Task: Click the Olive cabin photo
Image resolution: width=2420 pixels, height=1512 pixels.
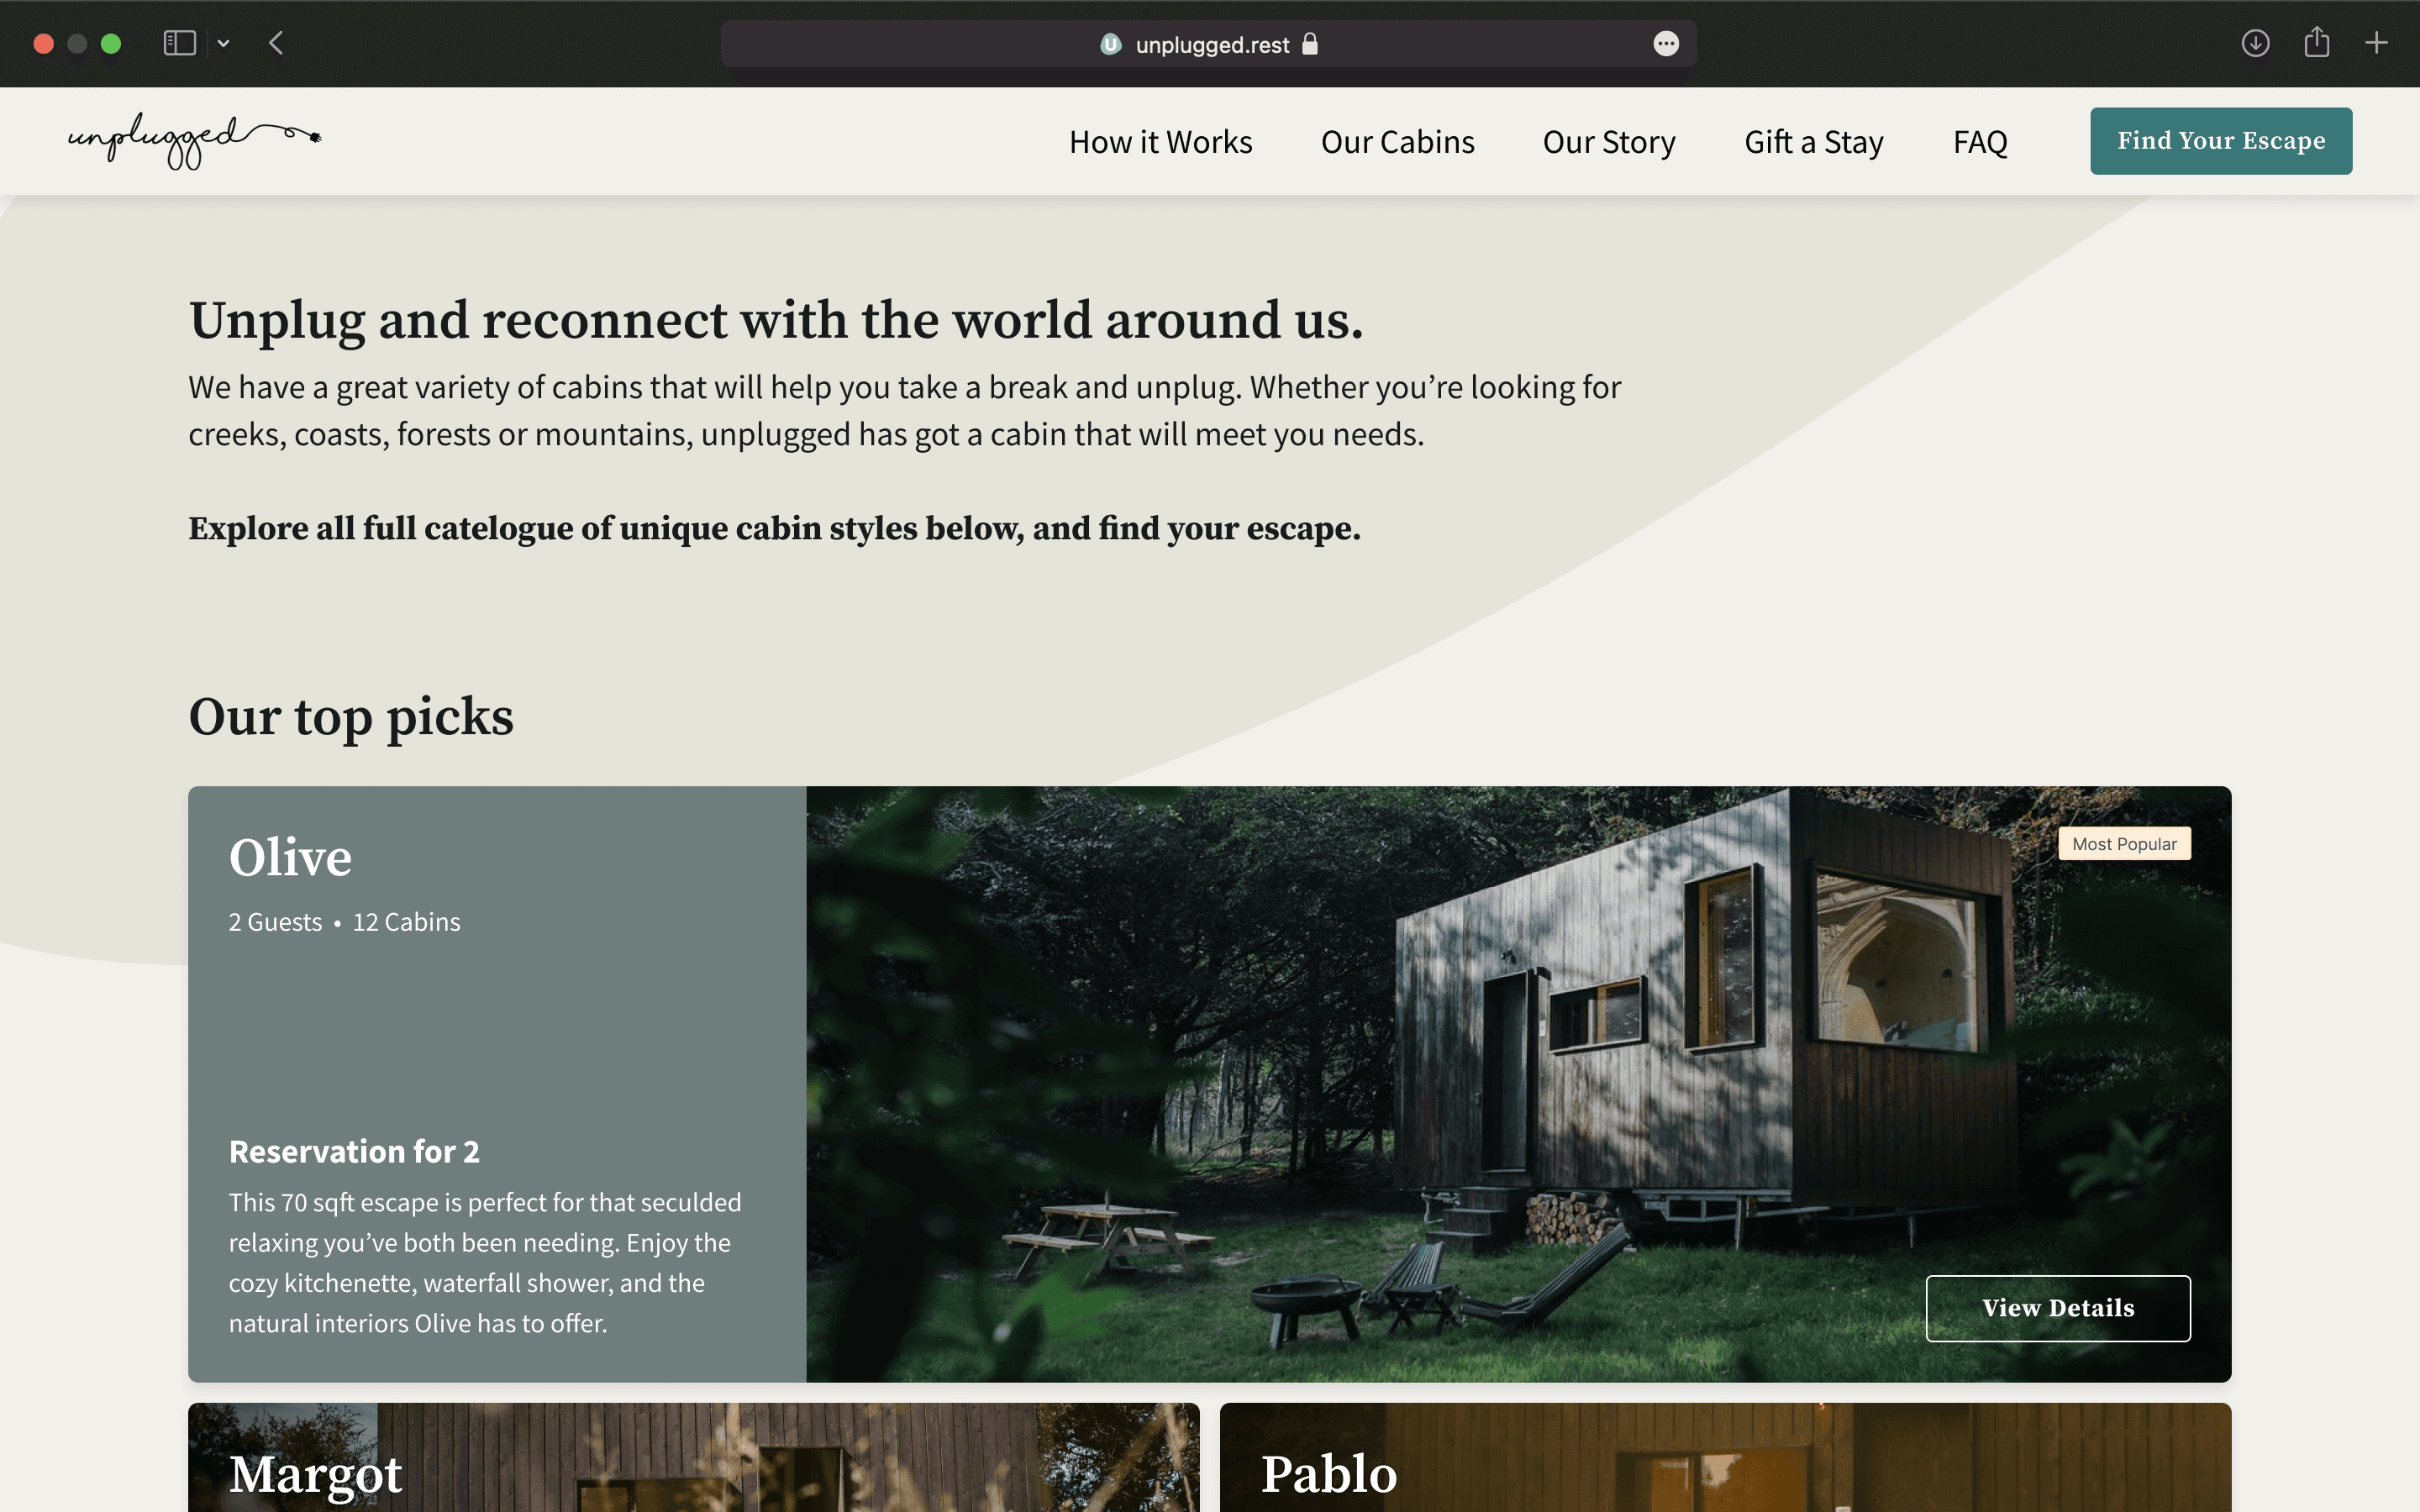Action: click(x=1518, y=1084)
